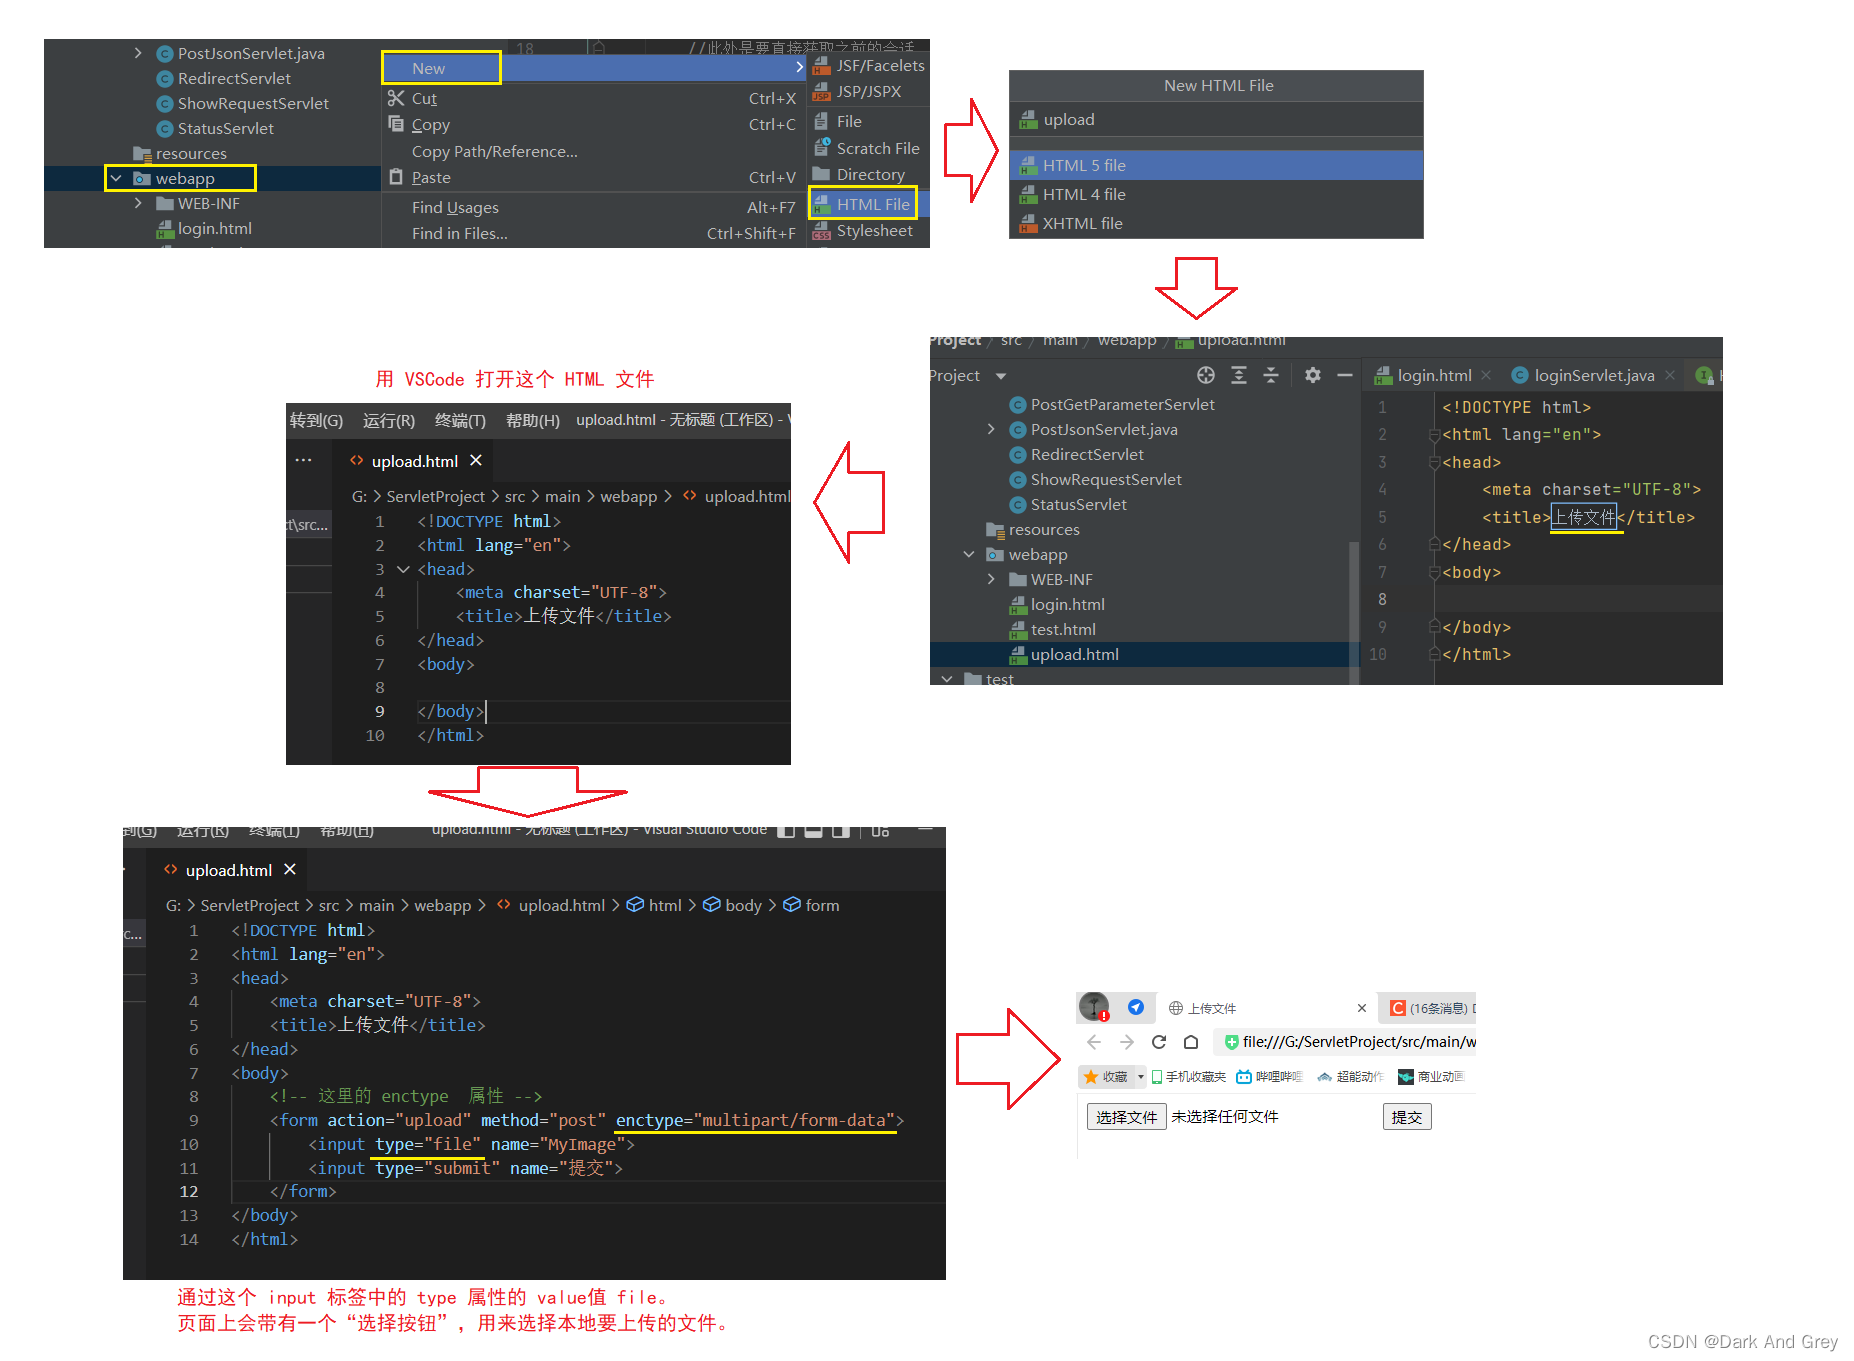Viewport: 1854px width, 1361px height.
Task: Choose Copy Path/Reference in context menu
Action: pos(495,151)
